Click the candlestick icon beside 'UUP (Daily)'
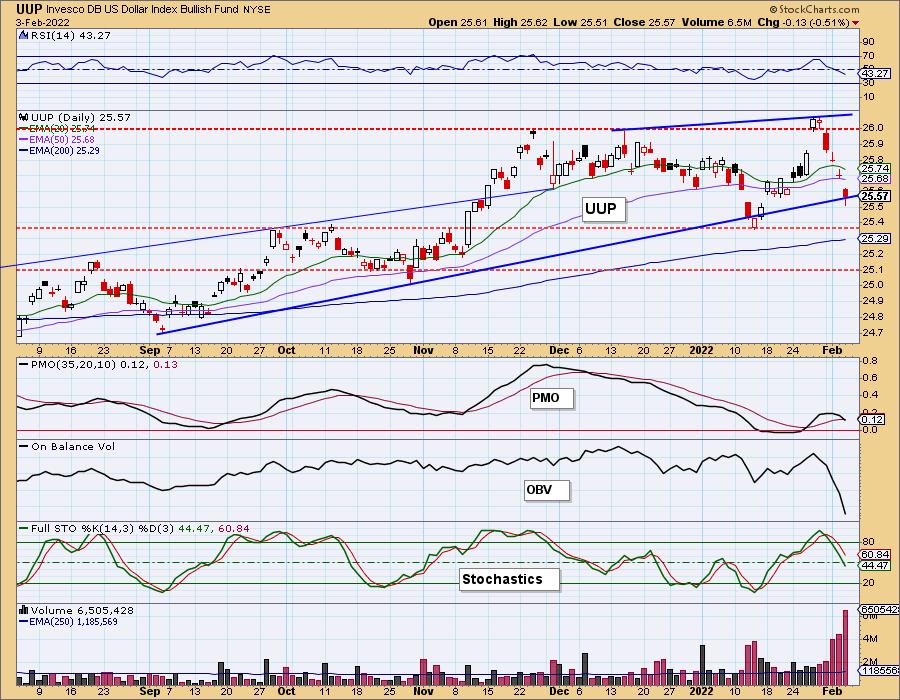The width and height of the screenshot is (900, 700). [x=24, y=117]
